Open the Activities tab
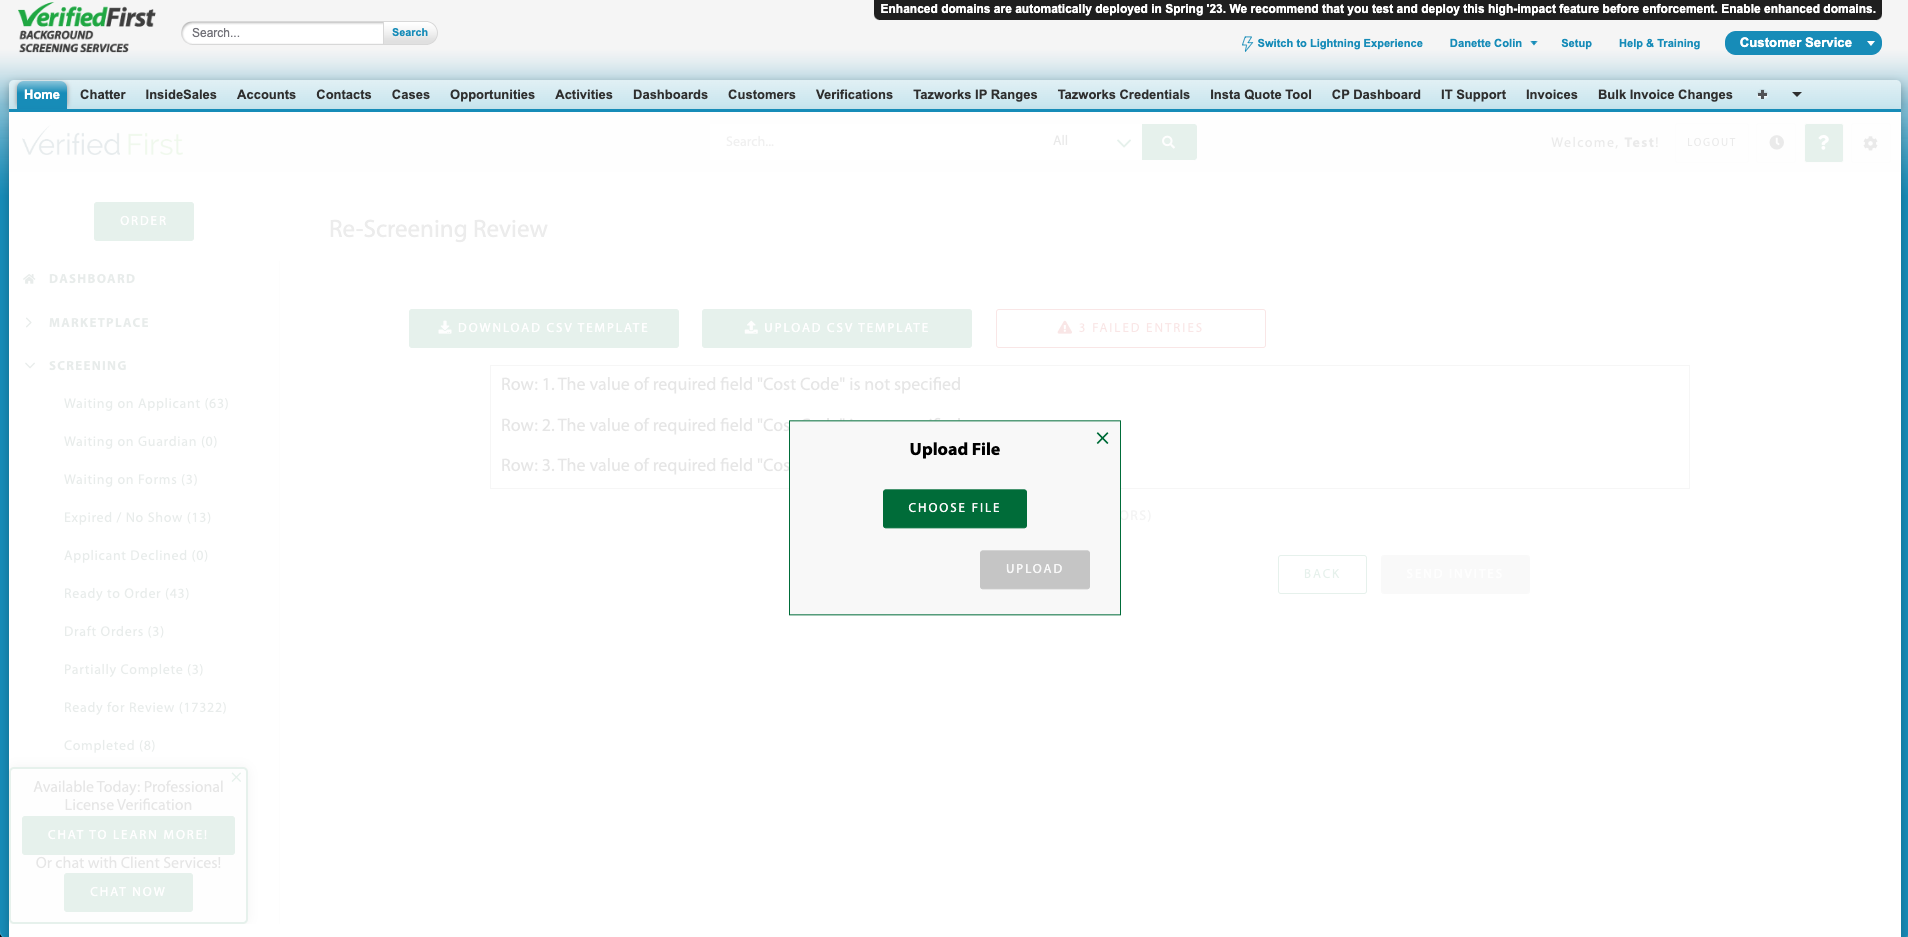This screenshot has height=937, width=1908. click(584, 95)
